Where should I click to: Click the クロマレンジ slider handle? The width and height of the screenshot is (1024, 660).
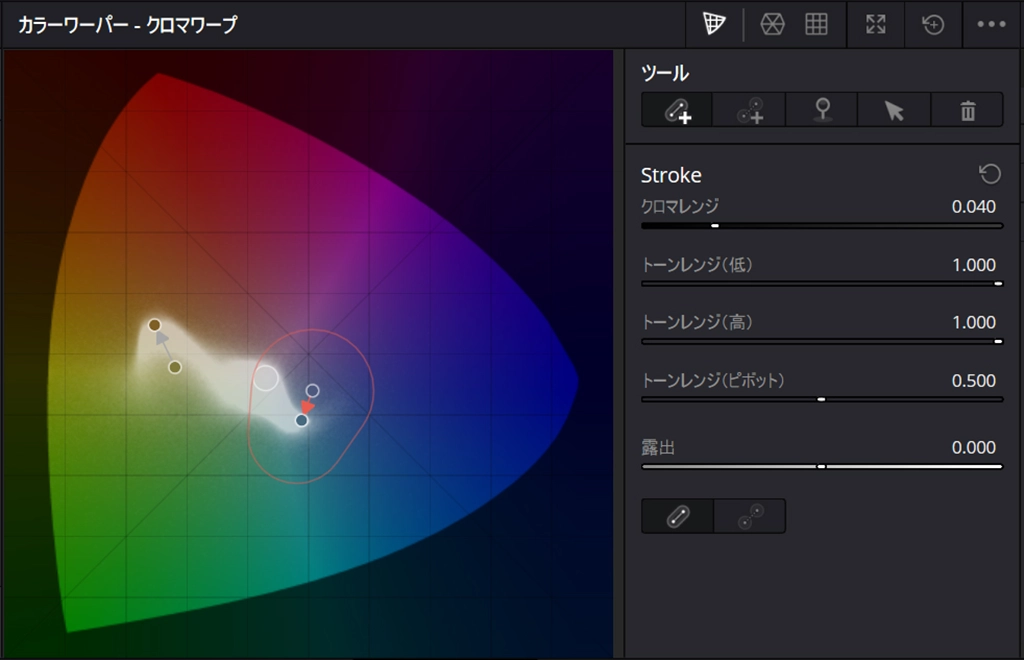click(x=715, y=226)
